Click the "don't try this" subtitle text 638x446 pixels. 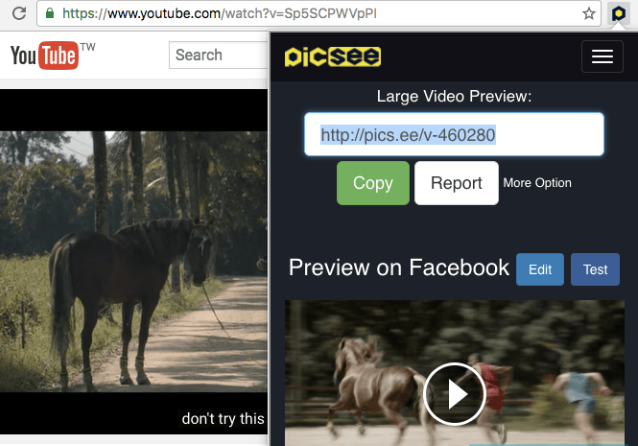223,419
